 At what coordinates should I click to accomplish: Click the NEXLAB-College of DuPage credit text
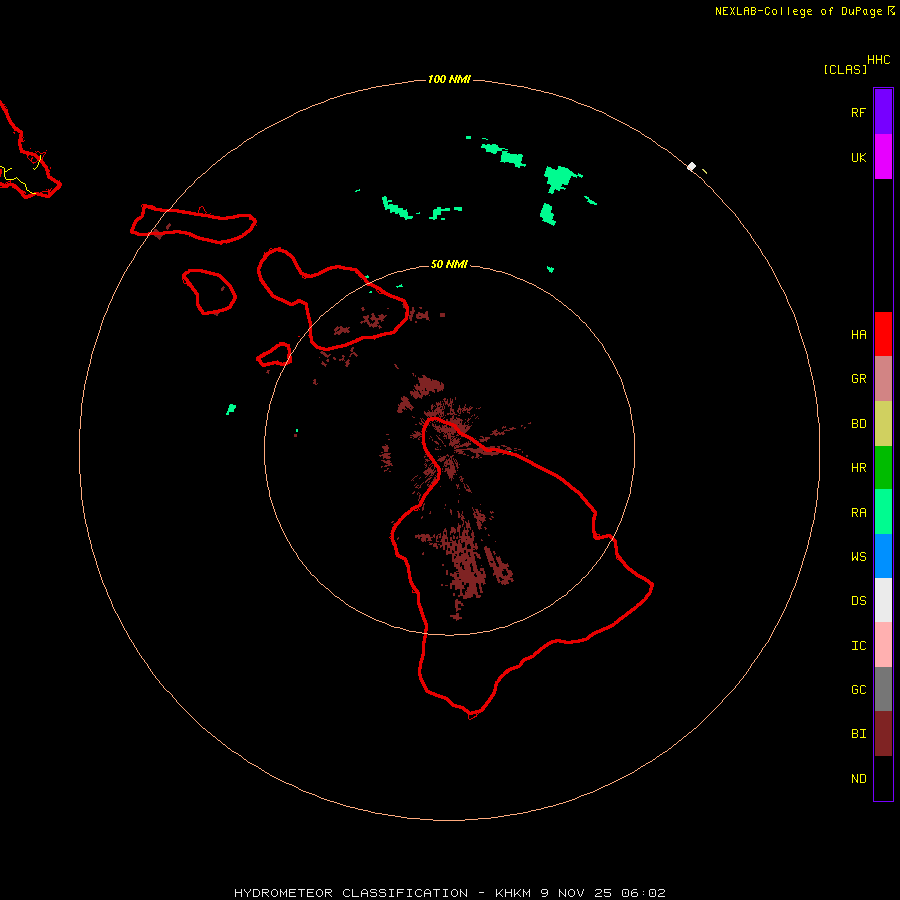(798, 11)
